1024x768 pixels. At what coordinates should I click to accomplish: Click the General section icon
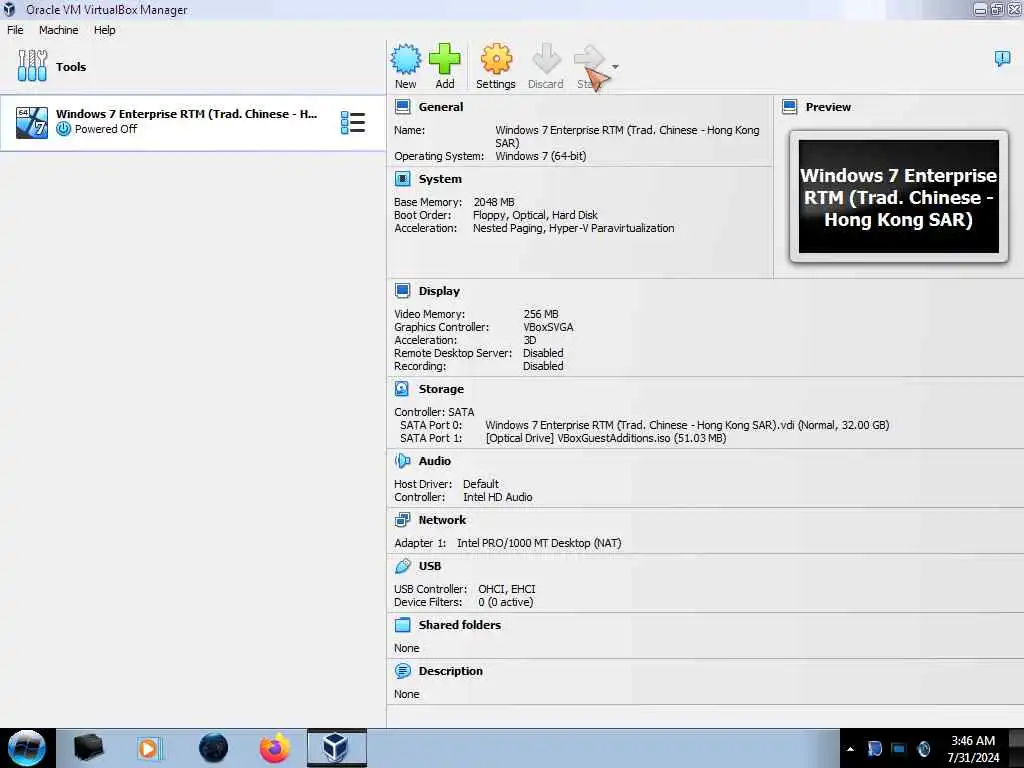403,106
